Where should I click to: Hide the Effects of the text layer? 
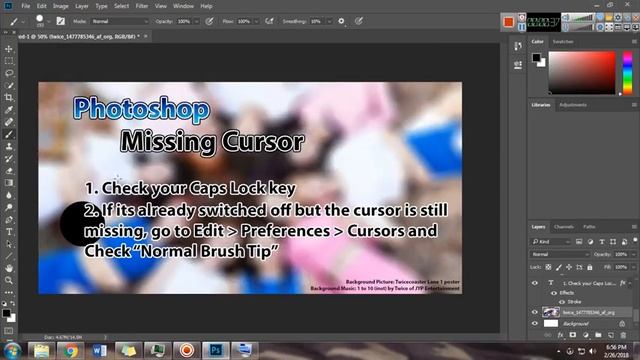(554, 293)
